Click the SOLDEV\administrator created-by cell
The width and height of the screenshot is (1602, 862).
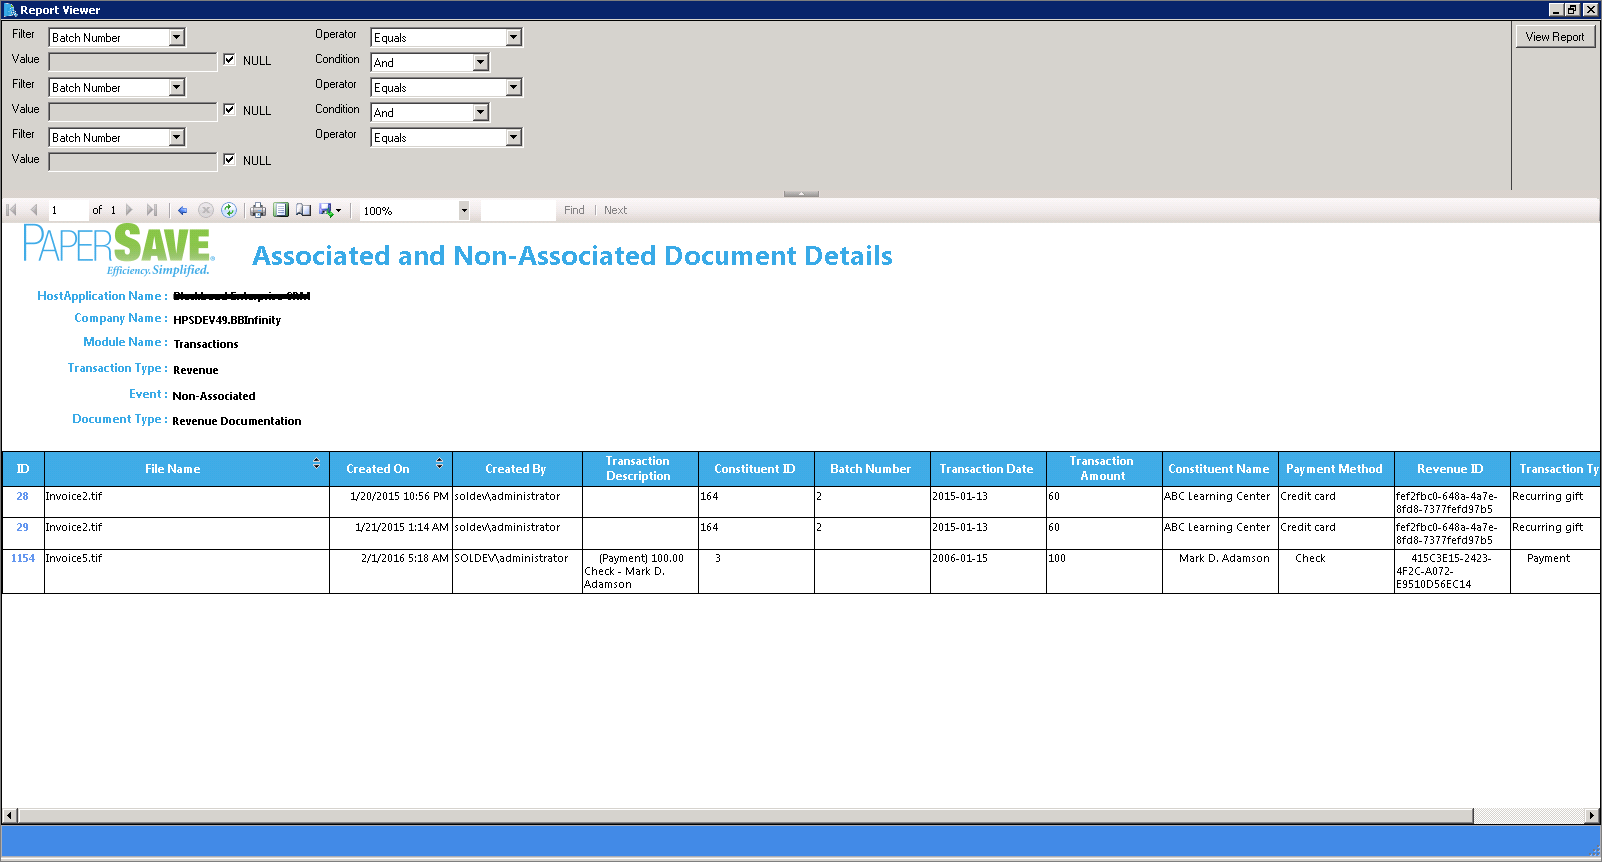517,571
